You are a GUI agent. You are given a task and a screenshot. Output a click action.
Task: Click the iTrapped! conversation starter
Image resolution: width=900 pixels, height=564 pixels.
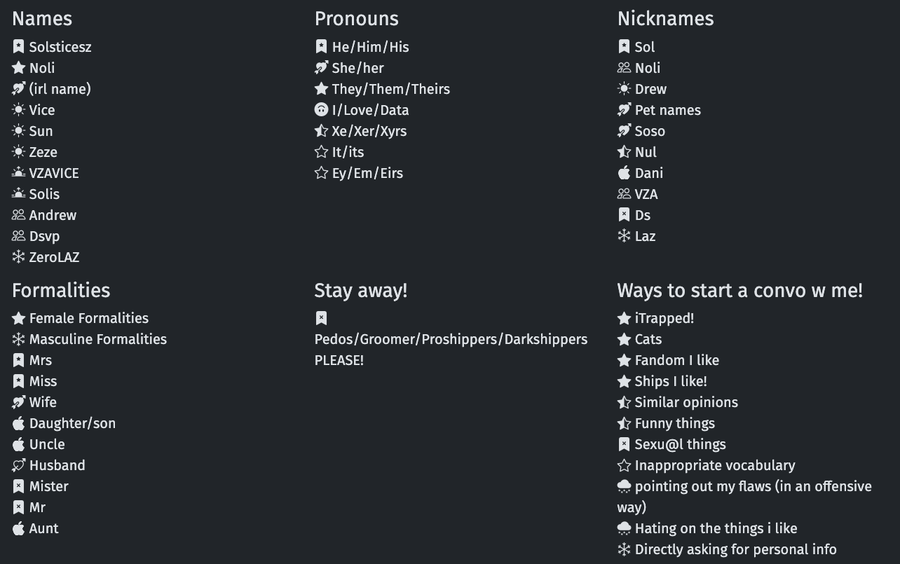coord(664,318)
